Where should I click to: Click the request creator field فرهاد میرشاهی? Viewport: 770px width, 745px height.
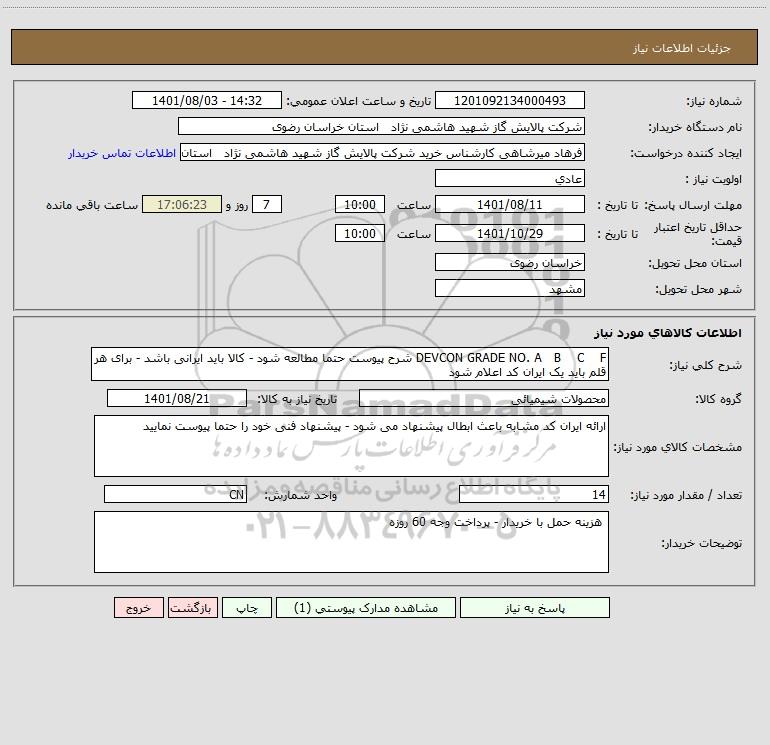pos(383,152)
